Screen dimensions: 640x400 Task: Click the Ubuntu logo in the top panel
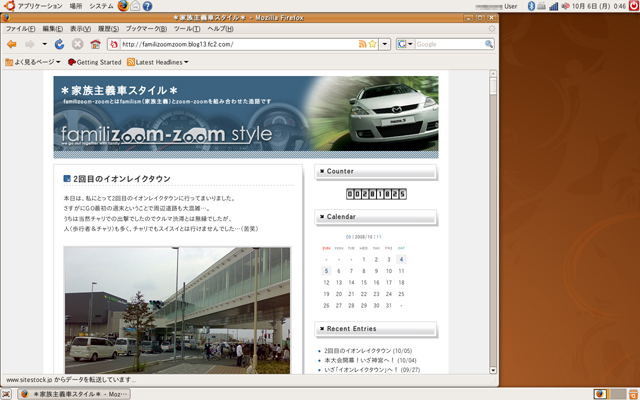coord(9,6)
